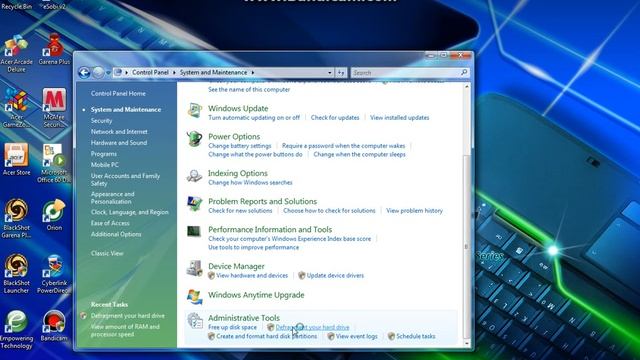Select Security in the sidebar
The width and height of the screenshot is (640, 360).
click(101, 121)
